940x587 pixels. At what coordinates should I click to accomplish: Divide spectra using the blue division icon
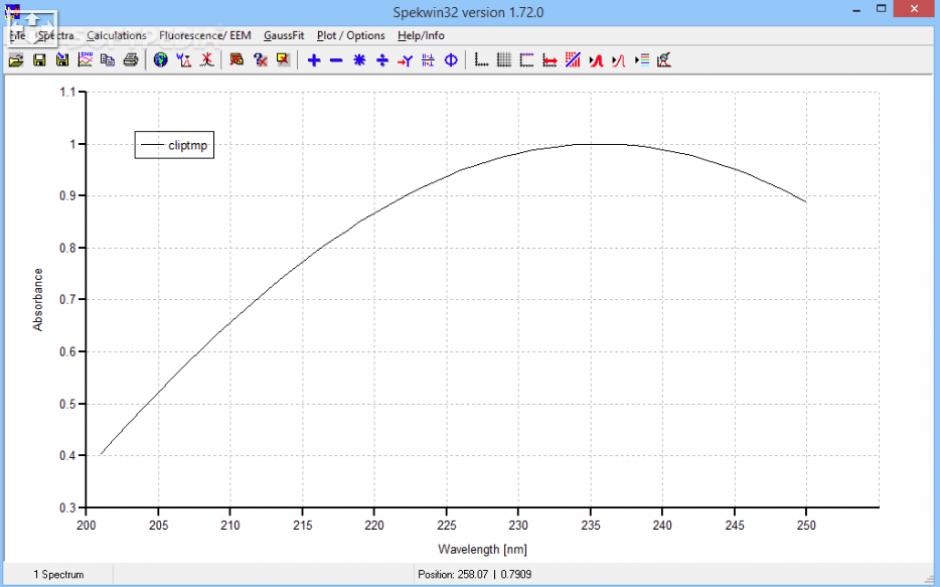click(382, 60)
